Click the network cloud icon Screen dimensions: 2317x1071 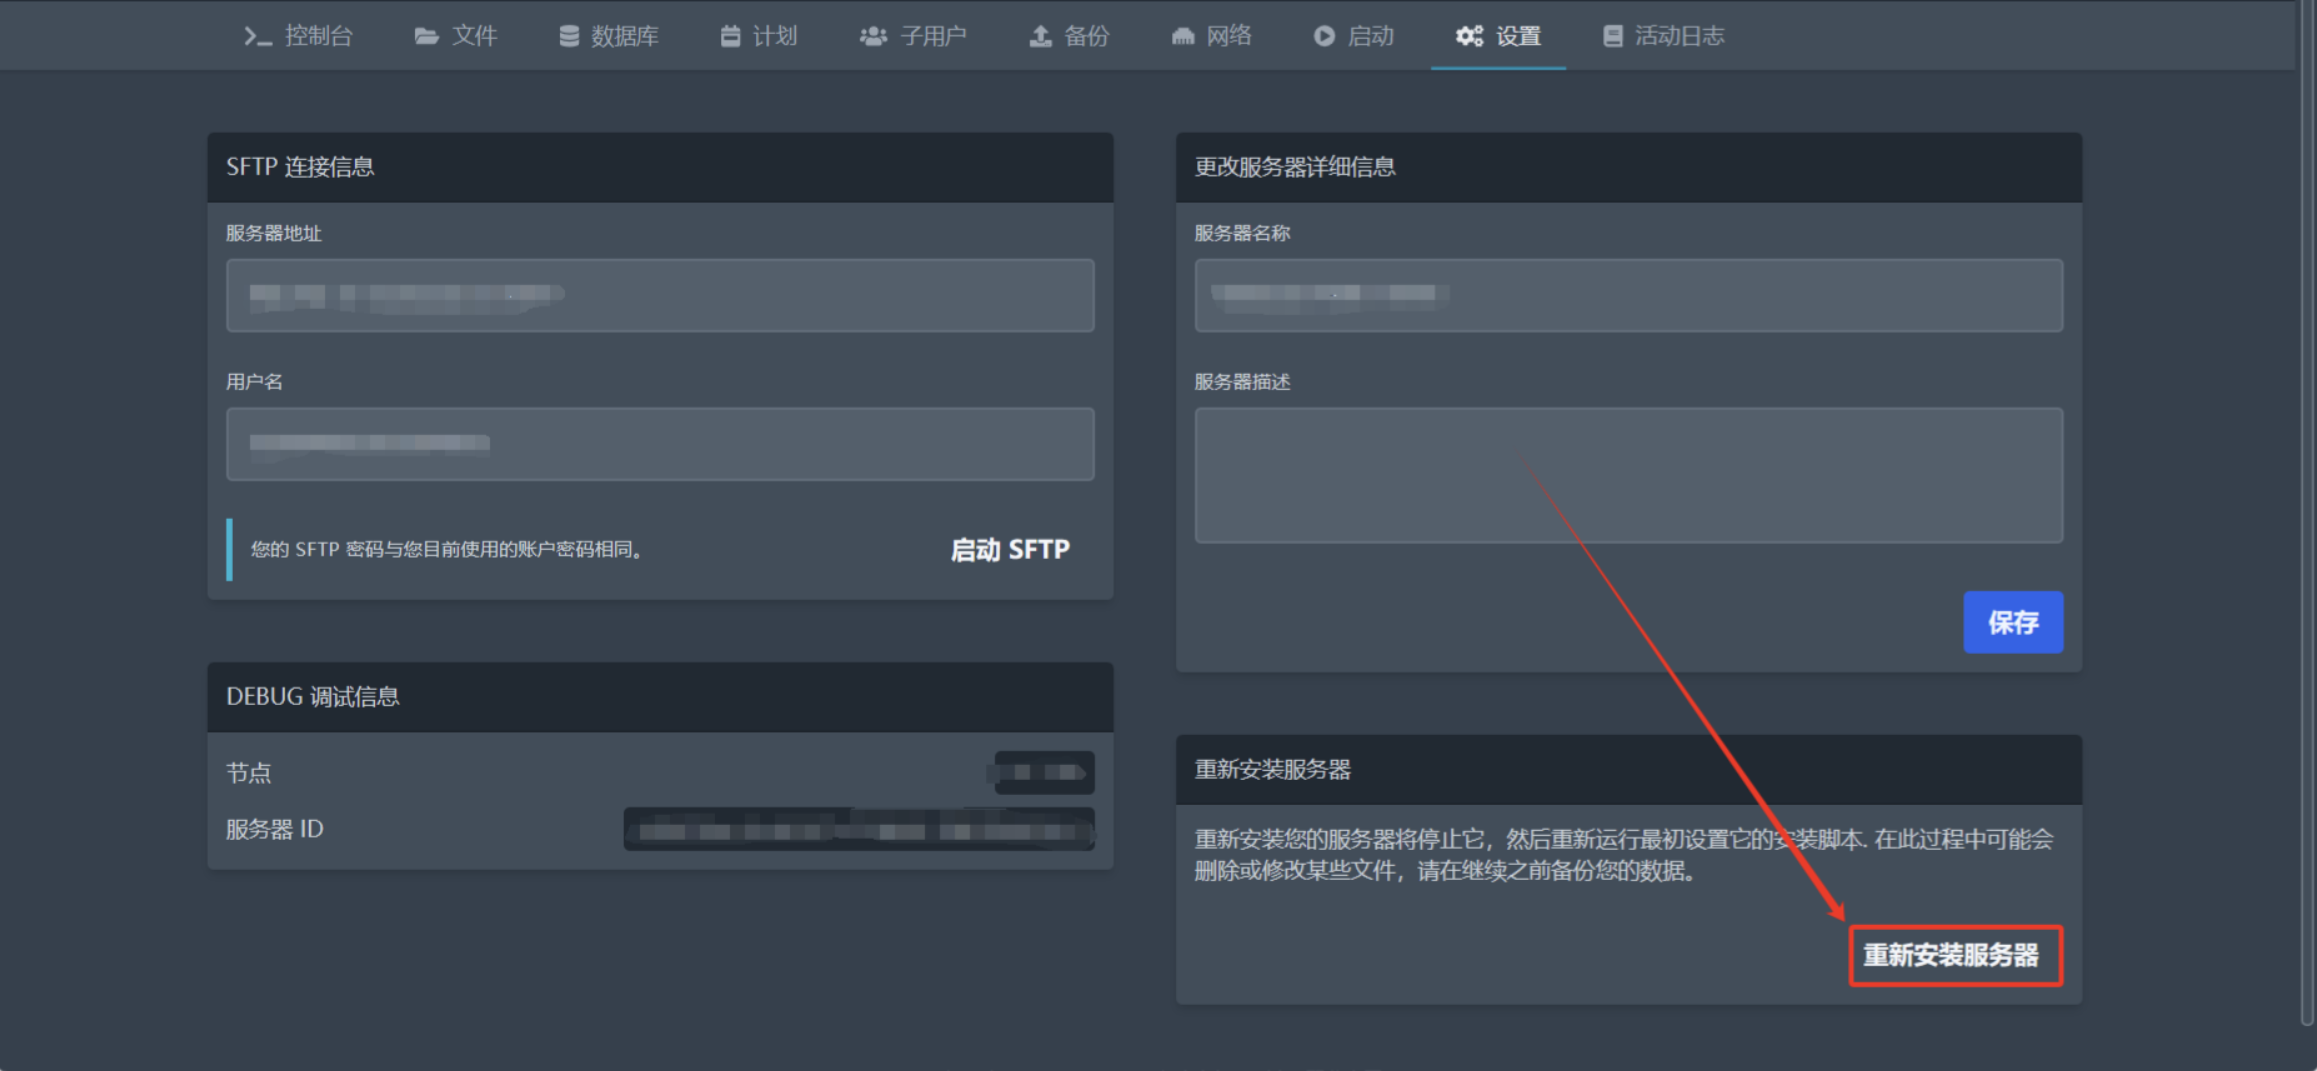1183,36
